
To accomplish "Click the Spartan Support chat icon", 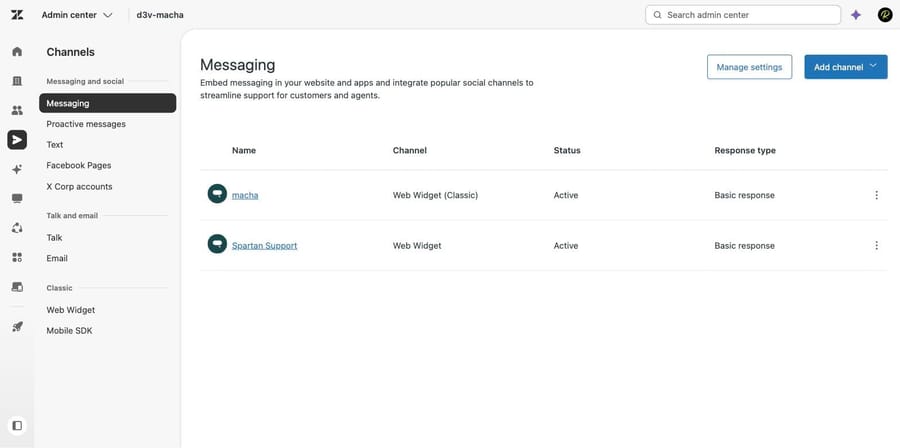I will [x=217, y=244].
